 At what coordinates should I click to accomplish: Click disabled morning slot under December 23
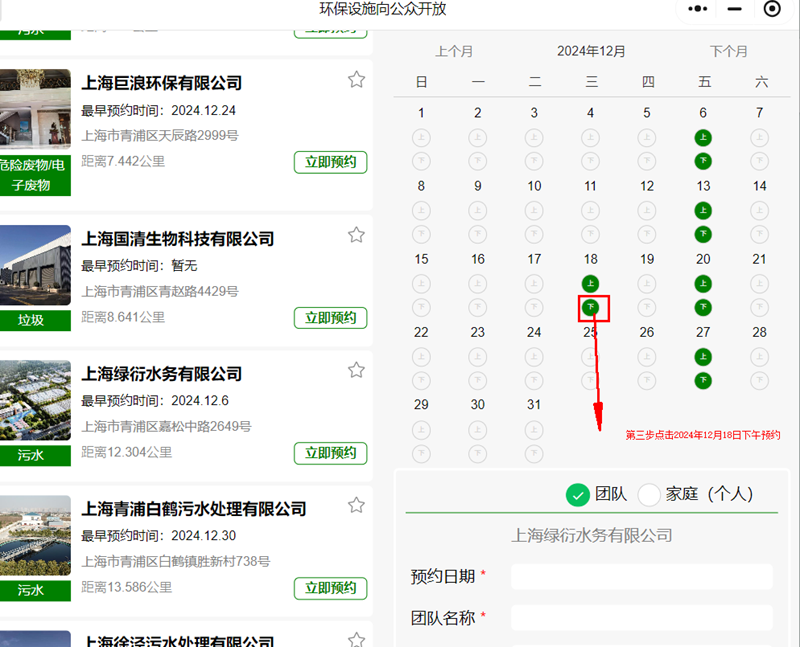478,357
